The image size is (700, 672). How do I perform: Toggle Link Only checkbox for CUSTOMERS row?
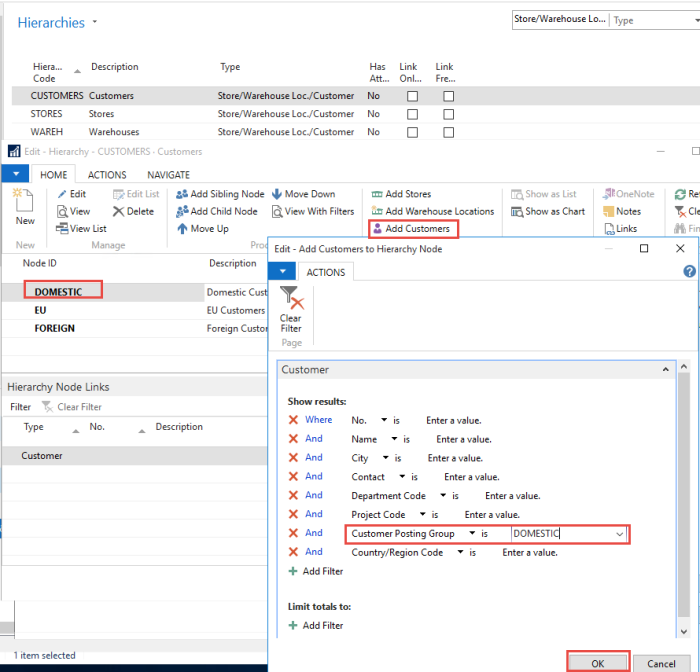click(412, 96)
